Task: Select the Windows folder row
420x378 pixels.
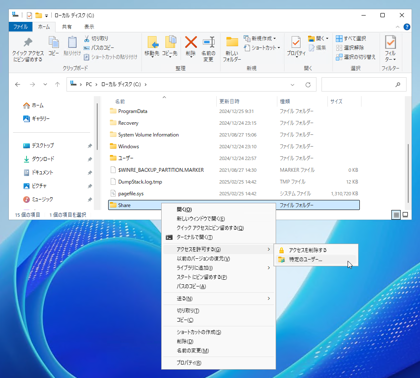Action: coord(234,146)
